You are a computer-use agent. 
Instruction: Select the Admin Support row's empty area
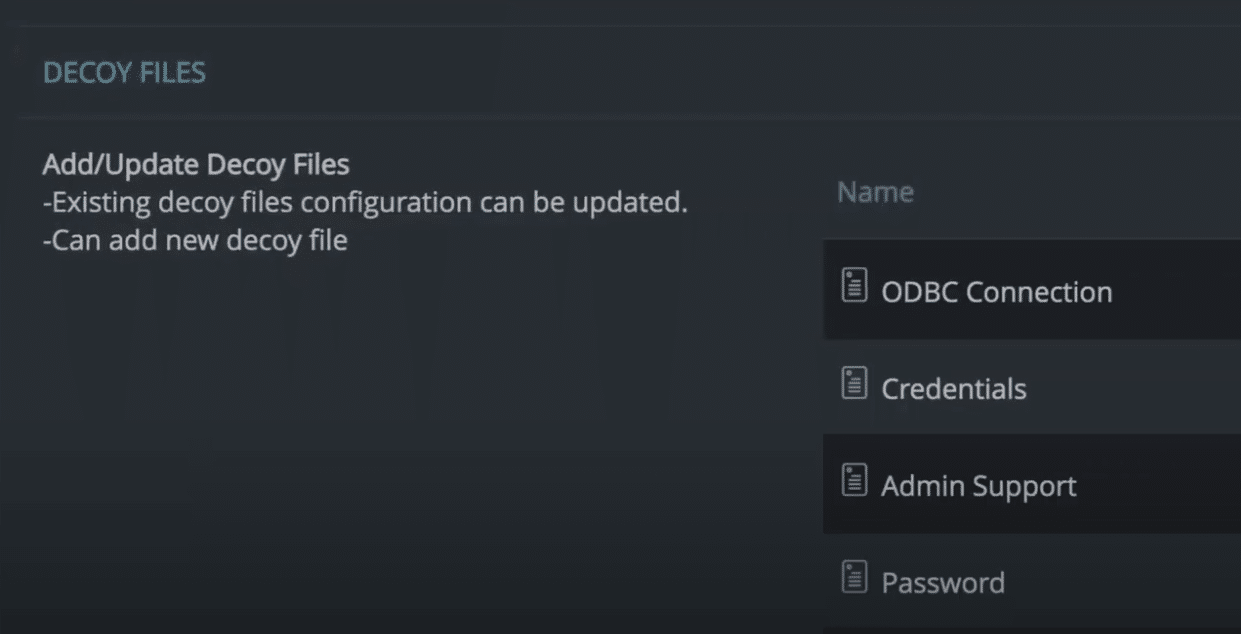click(1160, 485)
